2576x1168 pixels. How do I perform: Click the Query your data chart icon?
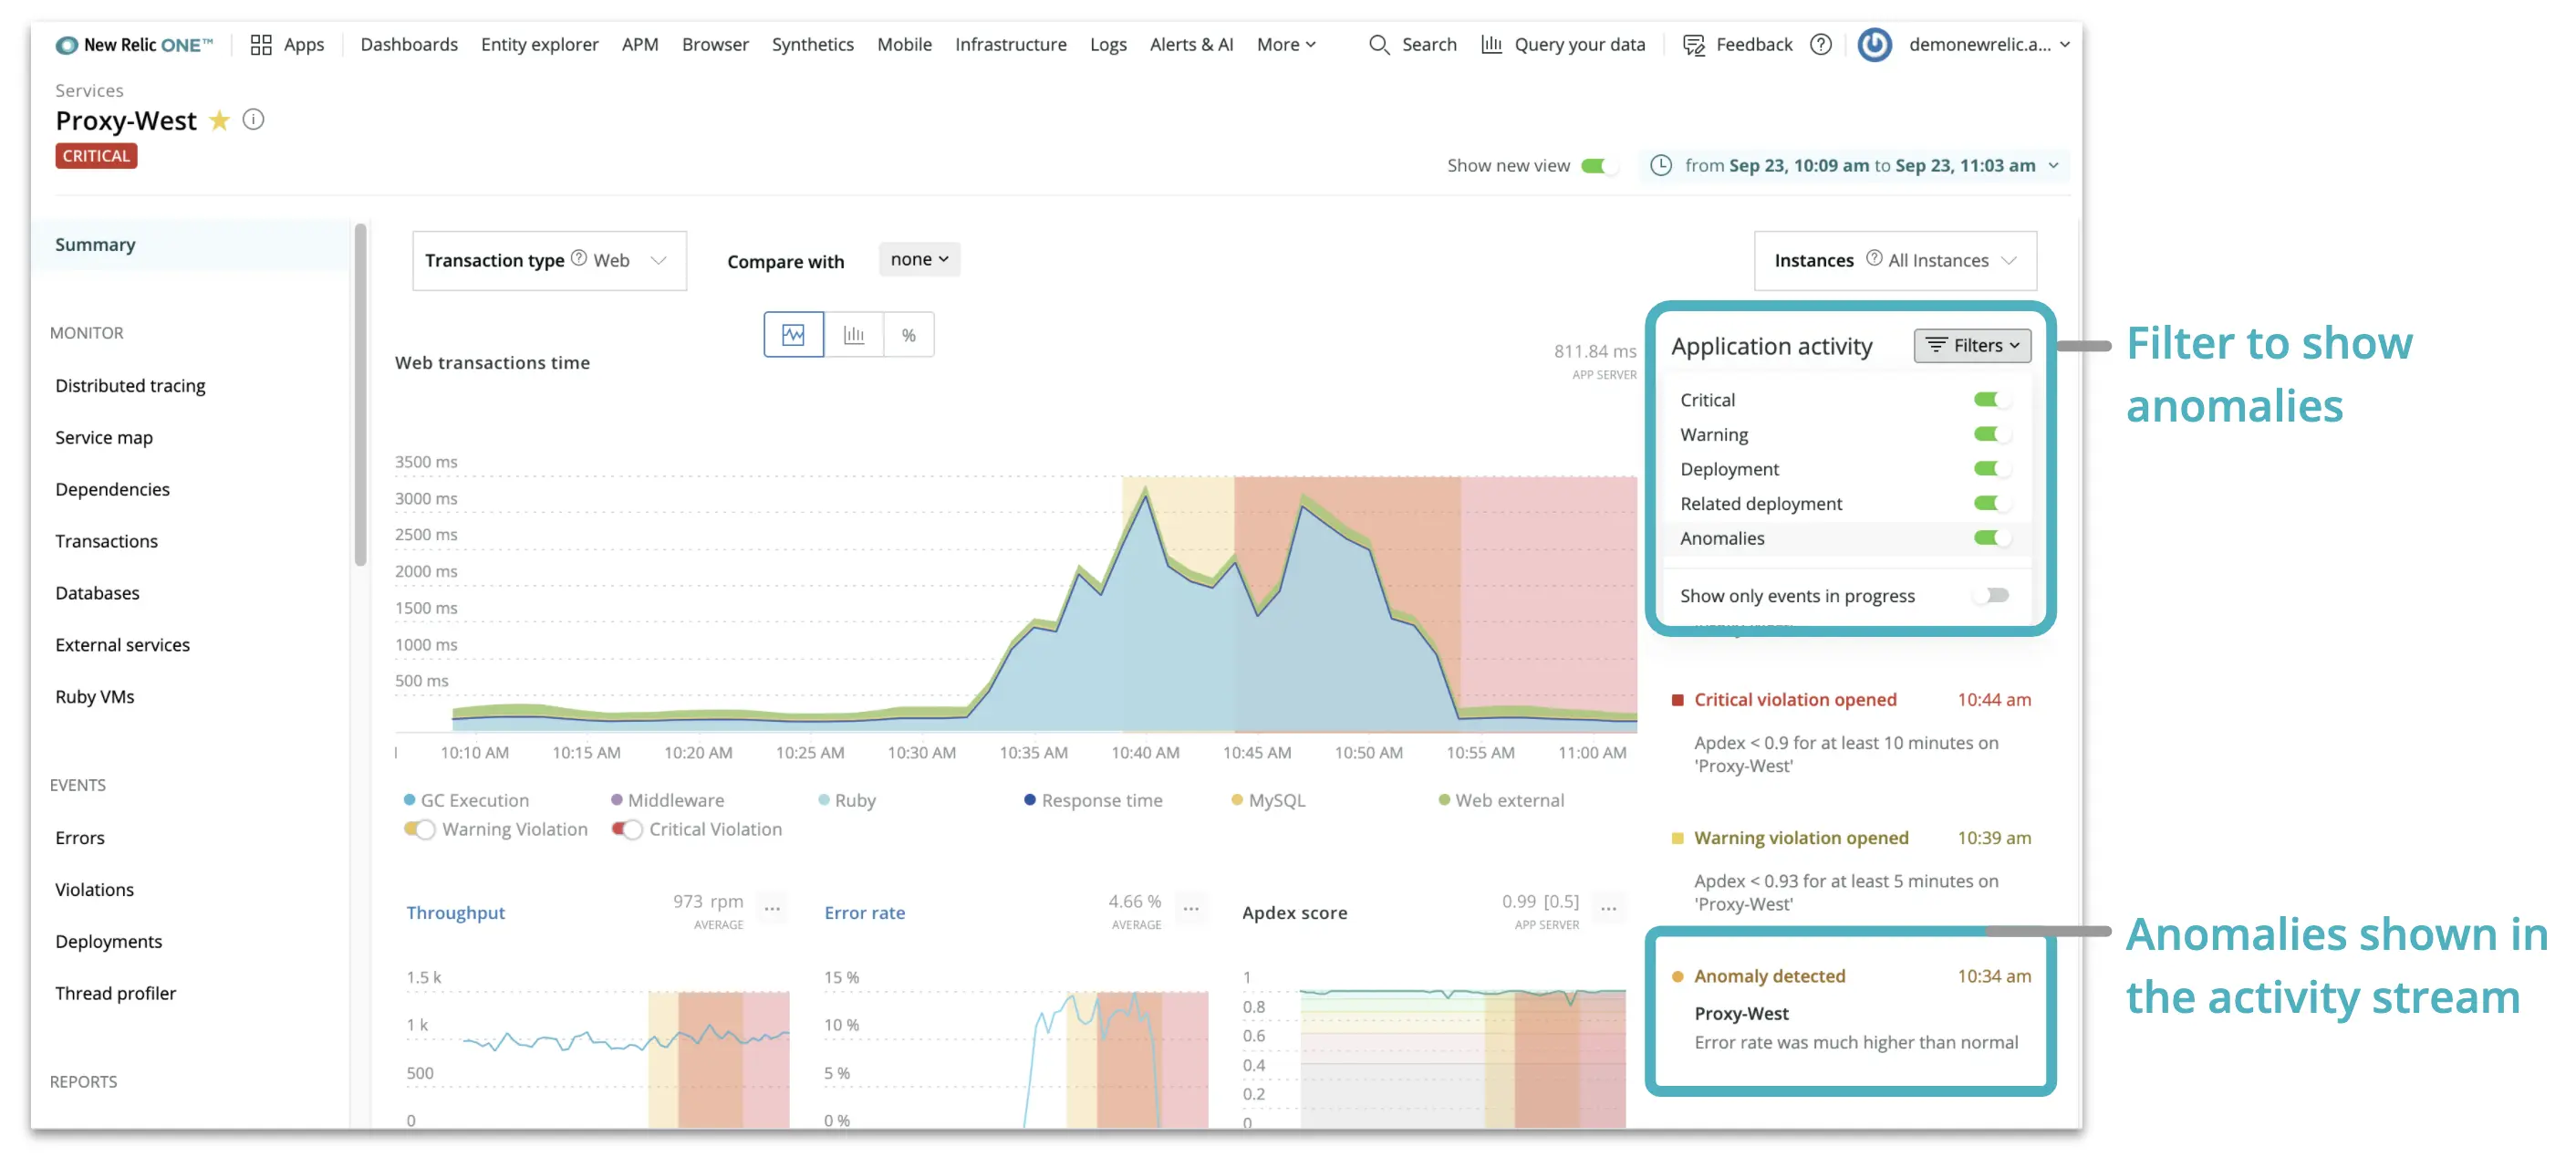[1491, 44]
